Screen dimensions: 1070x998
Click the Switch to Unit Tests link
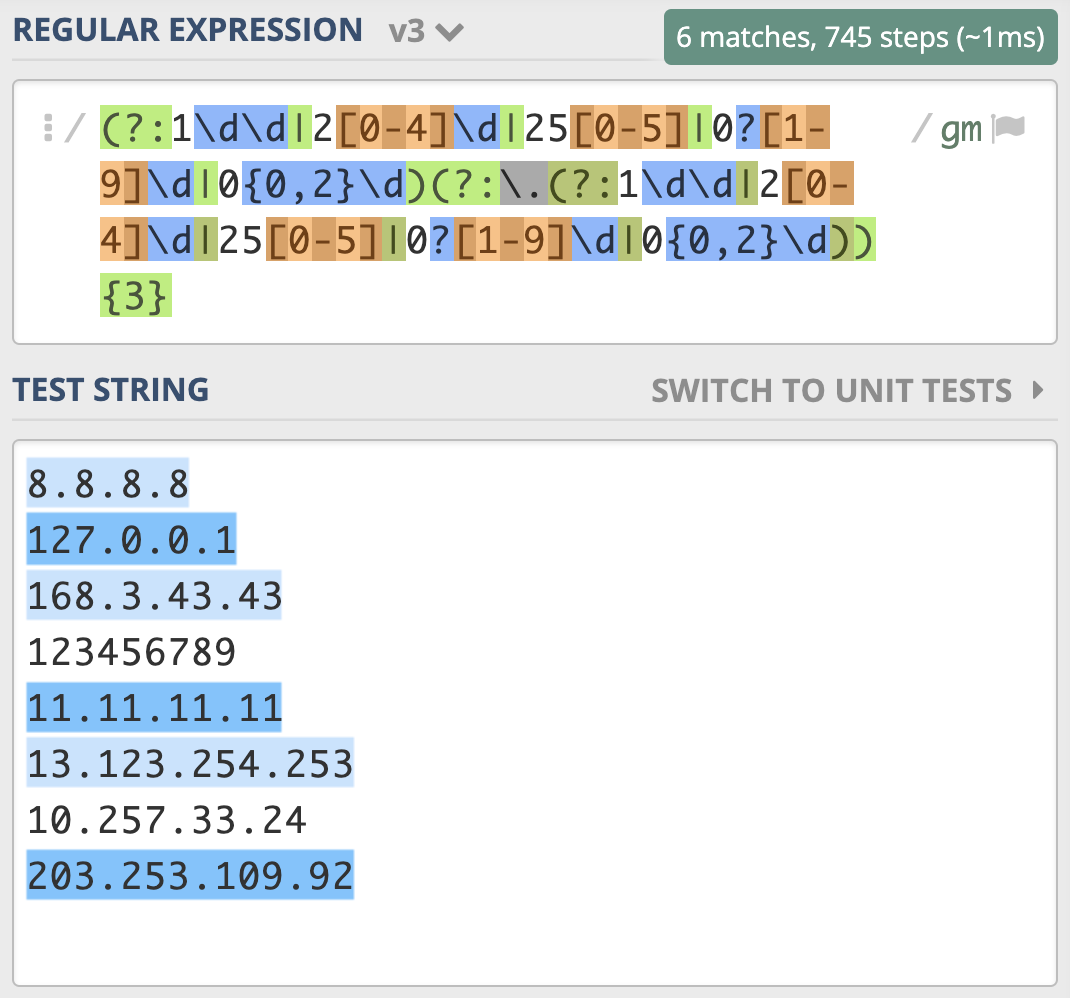tap(831, 390)
